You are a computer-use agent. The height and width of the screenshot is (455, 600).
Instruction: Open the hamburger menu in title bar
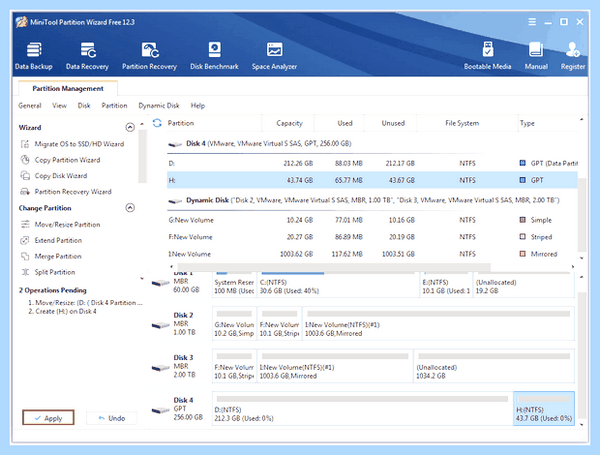click(x=532, y=22)
